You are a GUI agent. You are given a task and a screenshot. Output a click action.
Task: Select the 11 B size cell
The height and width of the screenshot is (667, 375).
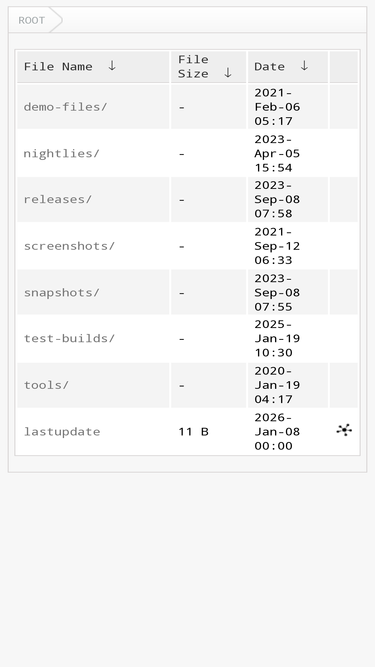(x=193, y=432)
